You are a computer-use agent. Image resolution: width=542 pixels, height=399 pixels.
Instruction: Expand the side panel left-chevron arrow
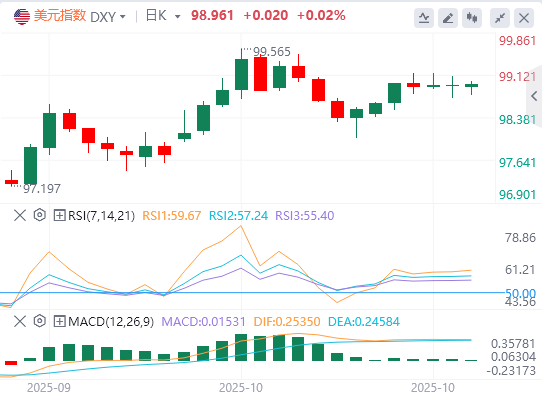(x=534, y=96)
